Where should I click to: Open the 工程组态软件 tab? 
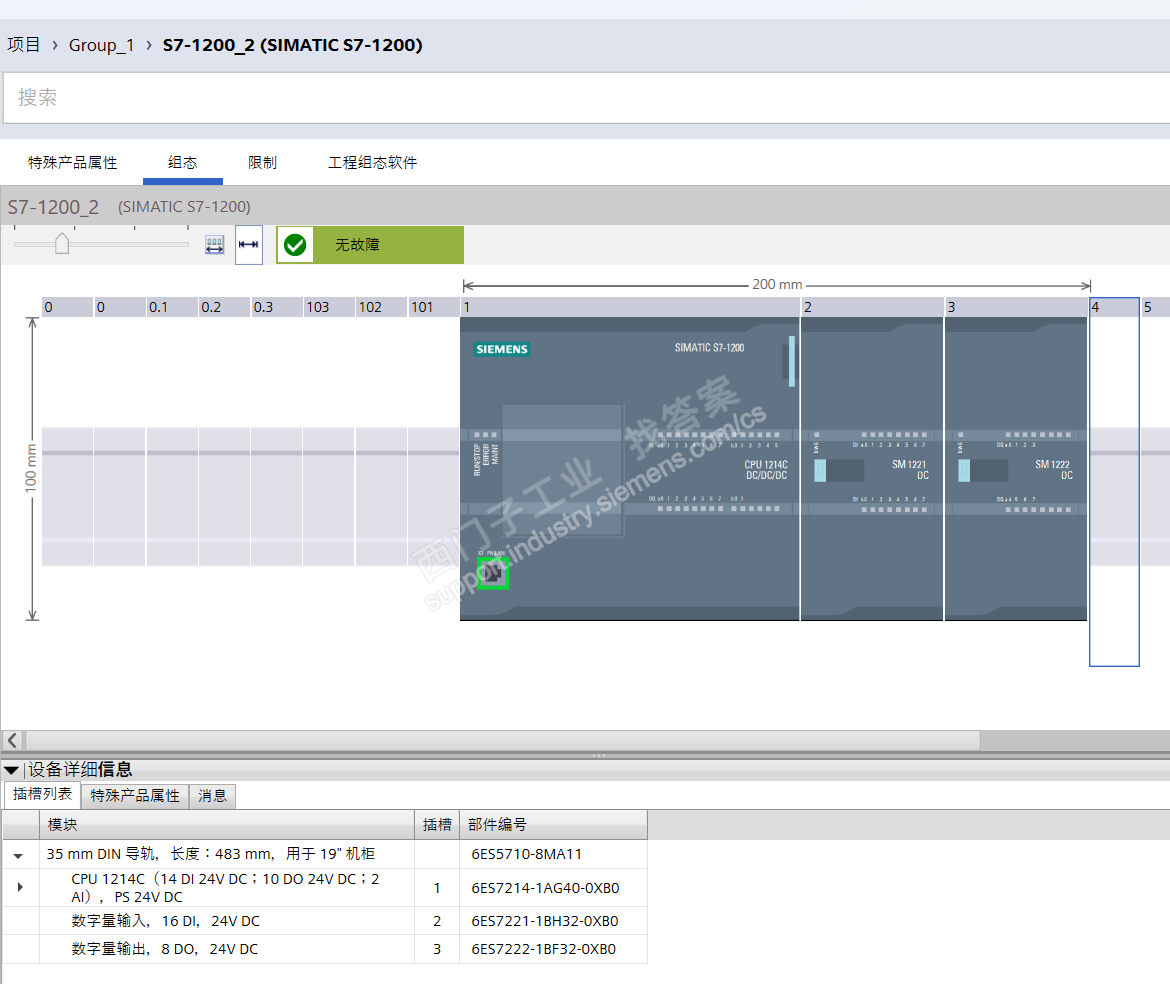tap(372, 163)
